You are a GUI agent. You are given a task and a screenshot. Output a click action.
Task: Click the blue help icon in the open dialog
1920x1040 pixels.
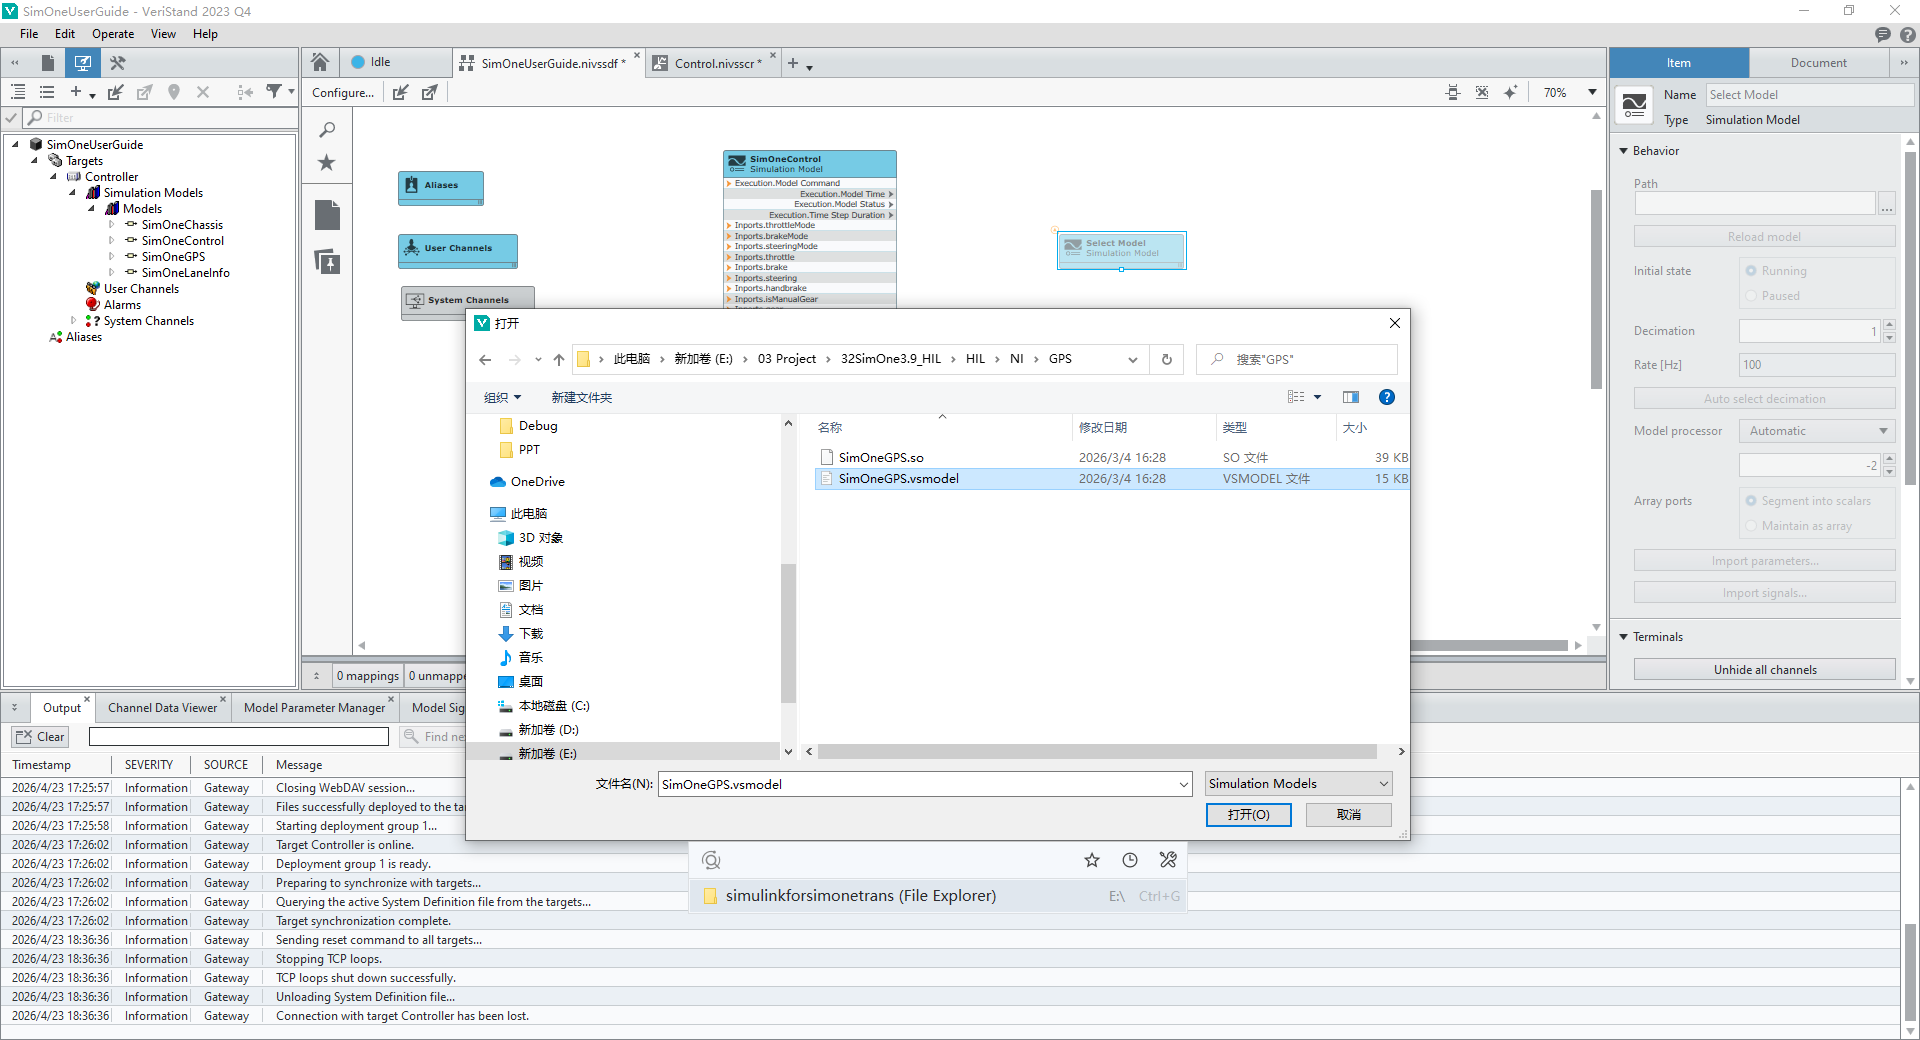tap(1387, 397)
